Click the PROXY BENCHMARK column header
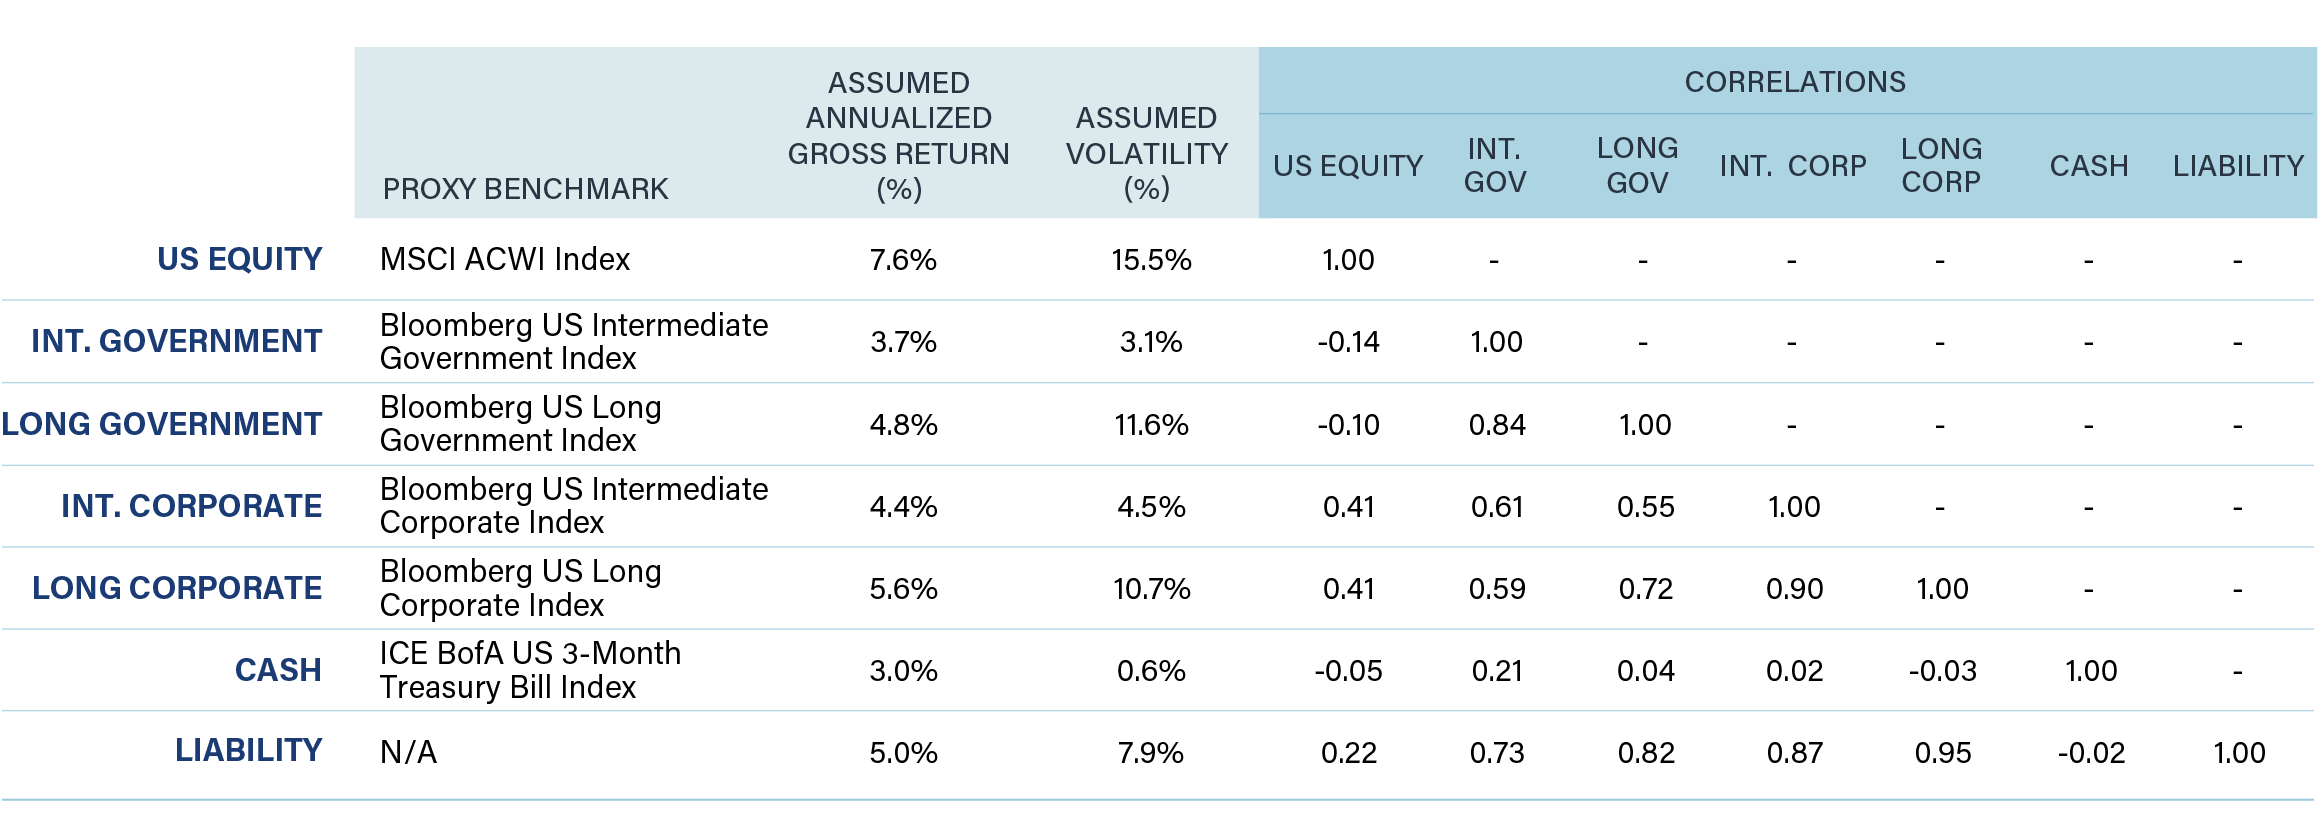2318x826 pixels. coord(525,189)
